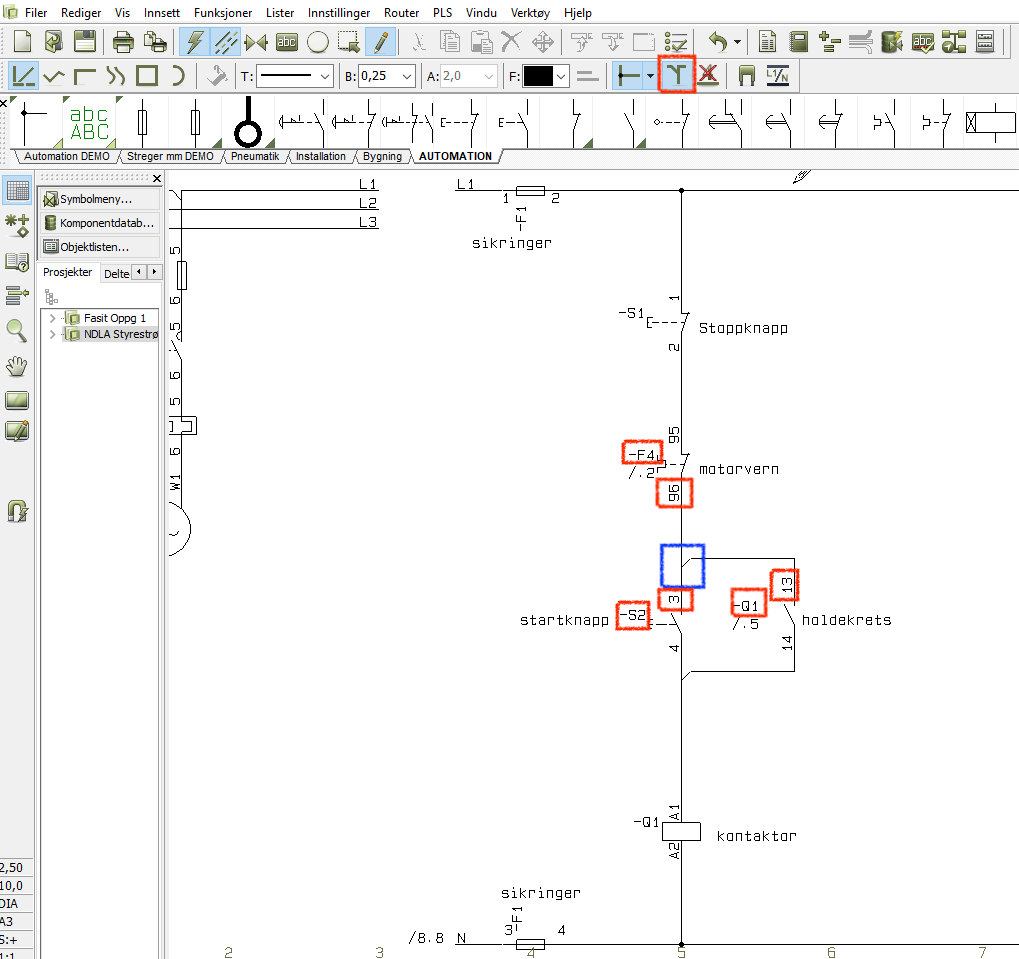
Task: Click the checklist icon in the toolbar
Action: [x=676, y=42]
